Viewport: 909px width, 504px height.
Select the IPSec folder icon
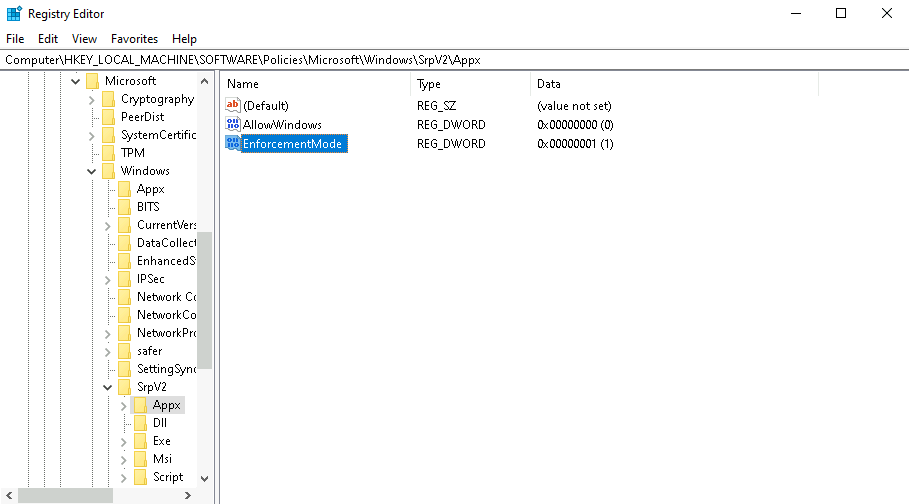click(x=125, y=279)
